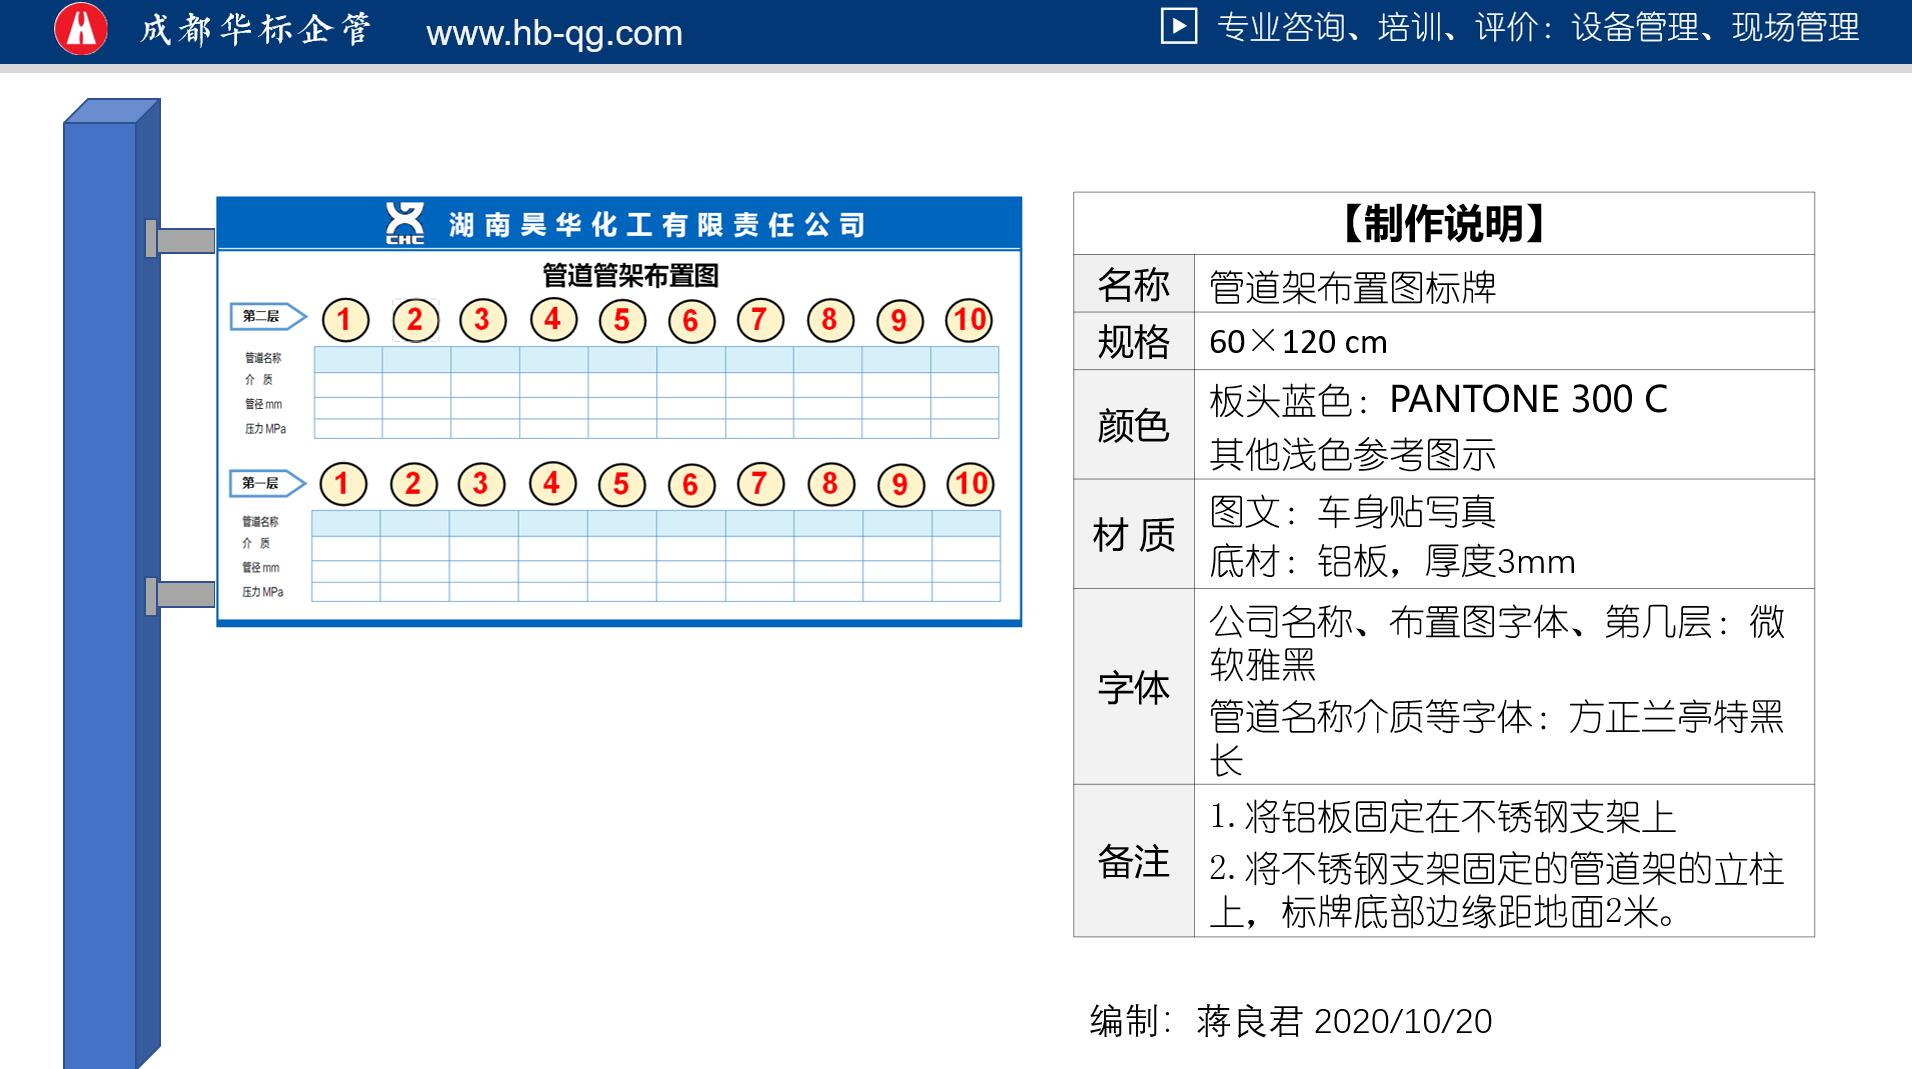Click the 第二层 arrow label
The width and height of the screenshot is (1912, 1069).
click(266, 317)
